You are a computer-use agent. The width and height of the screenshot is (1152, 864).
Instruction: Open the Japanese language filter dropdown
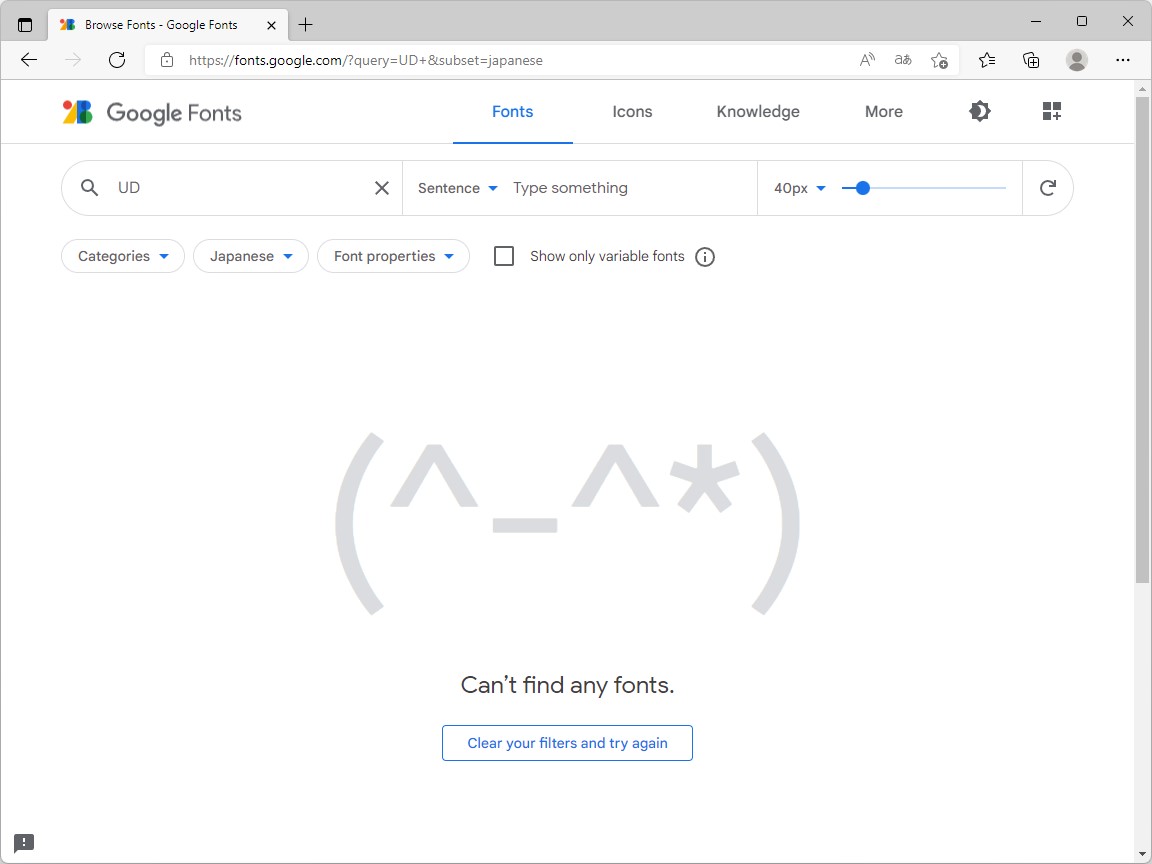(x=250, y=256)
